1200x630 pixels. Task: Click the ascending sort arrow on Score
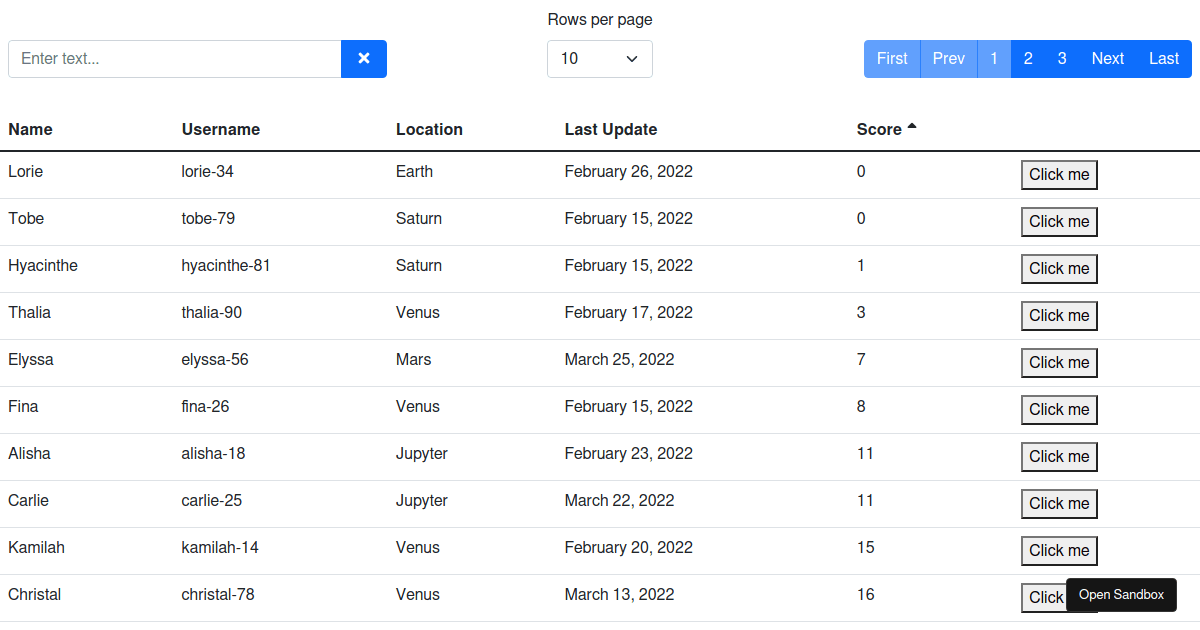click(911, 126)
